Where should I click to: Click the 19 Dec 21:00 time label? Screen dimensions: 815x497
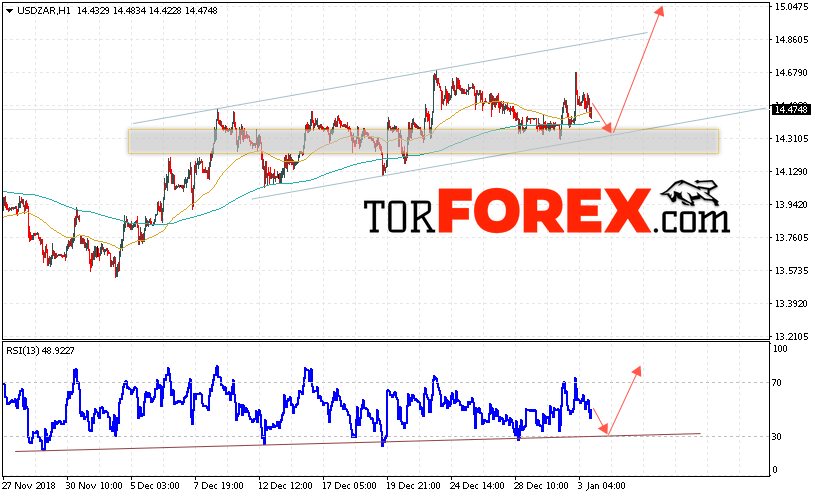(413, 486)
